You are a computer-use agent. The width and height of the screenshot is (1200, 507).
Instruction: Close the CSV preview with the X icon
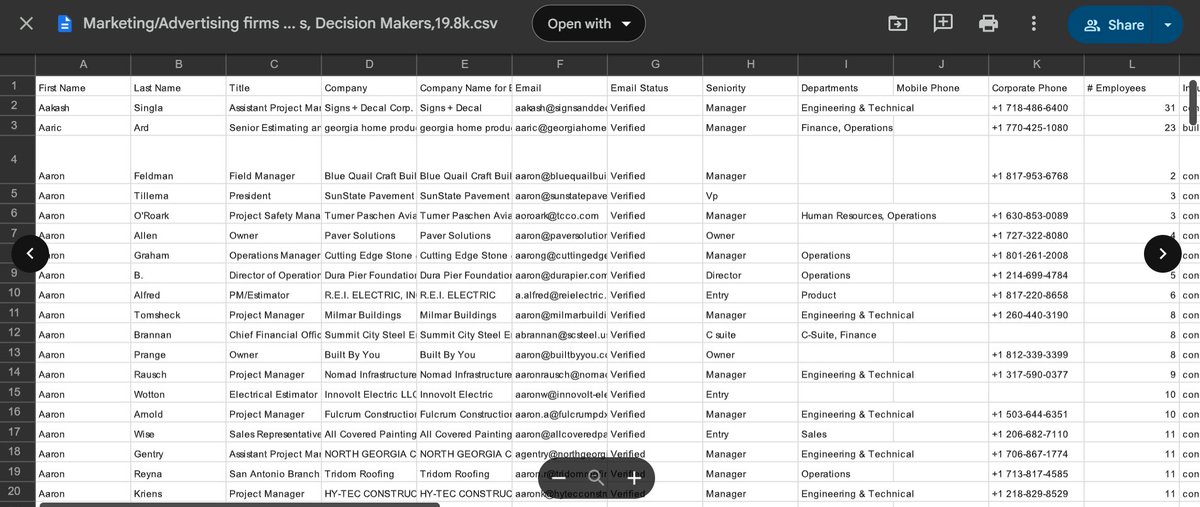pos(26,24)
